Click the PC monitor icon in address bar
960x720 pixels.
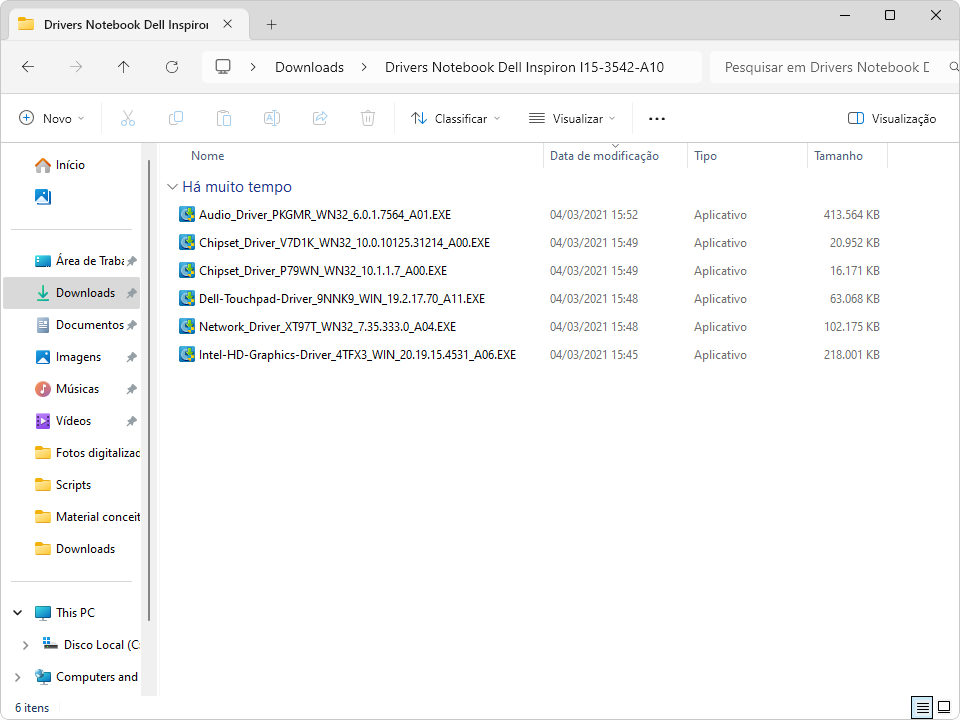tap(223, 67)
